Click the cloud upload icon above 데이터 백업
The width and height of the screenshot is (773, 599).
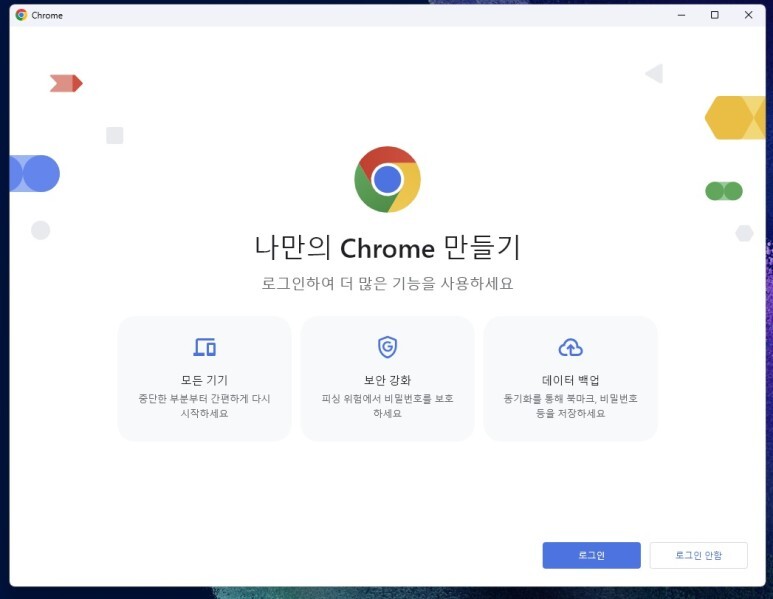pyautogui.click(x=570, y=348)
